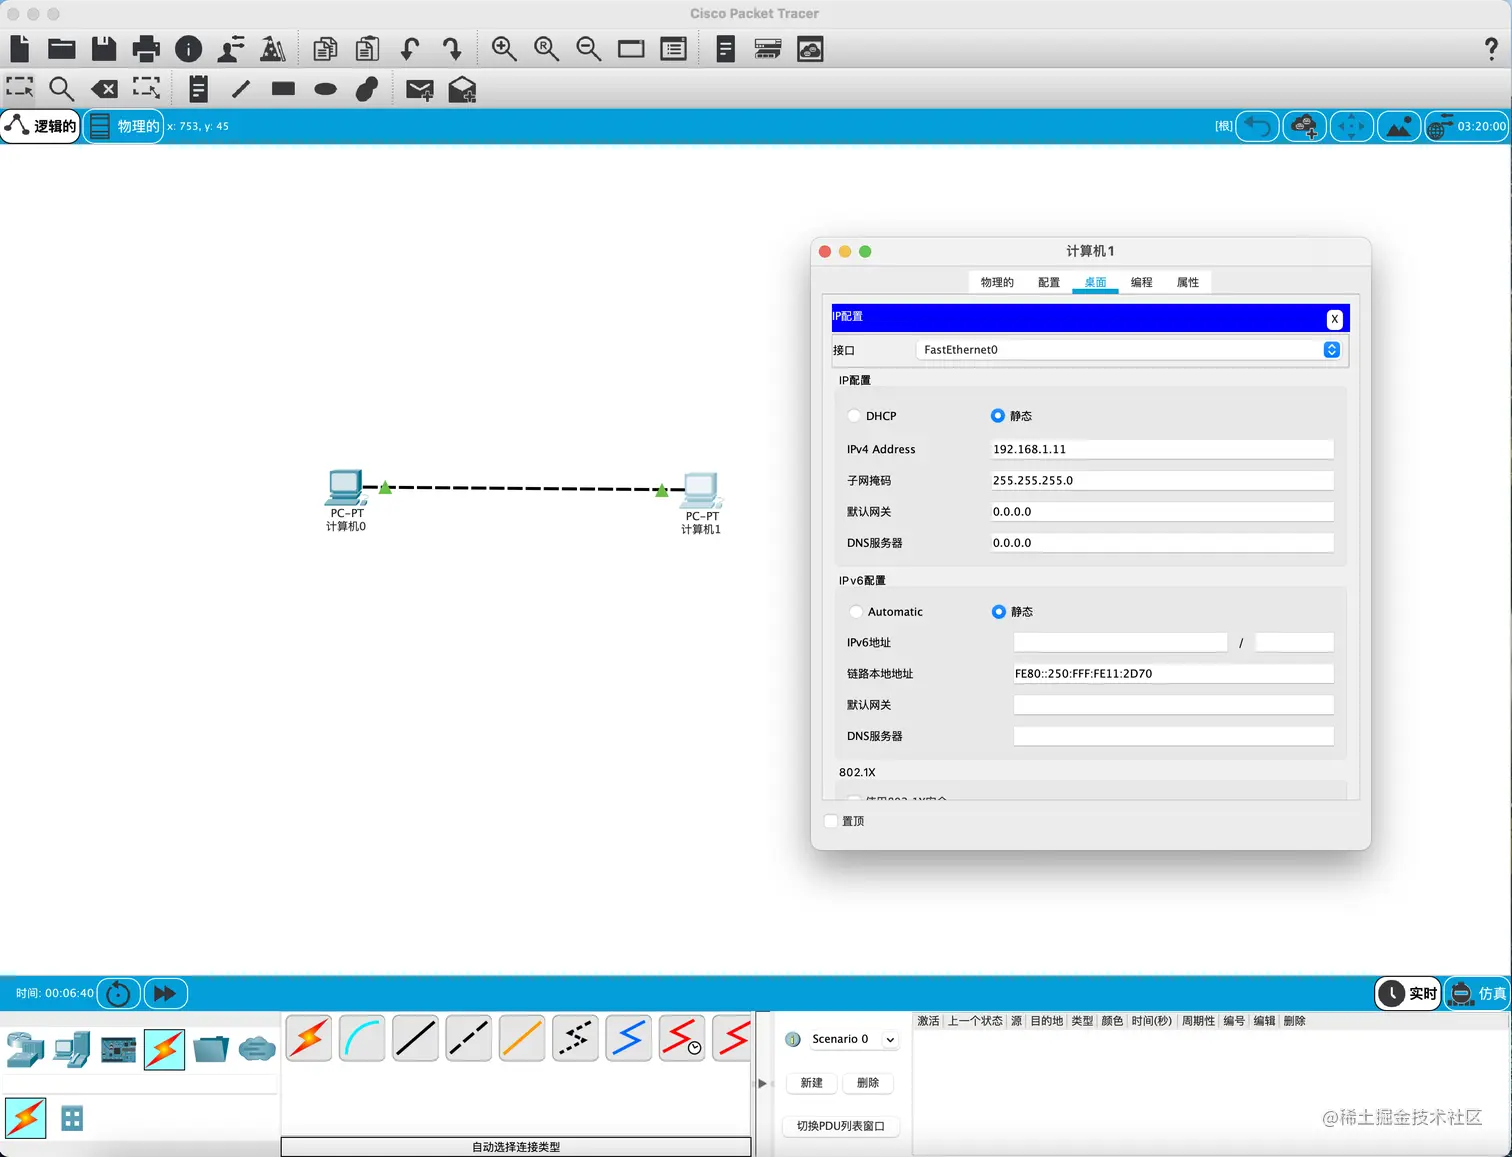This screenshot has width=1512, height=1157.
Task: Close IP配置 panel with X
Action: (x=1334, y=319)
